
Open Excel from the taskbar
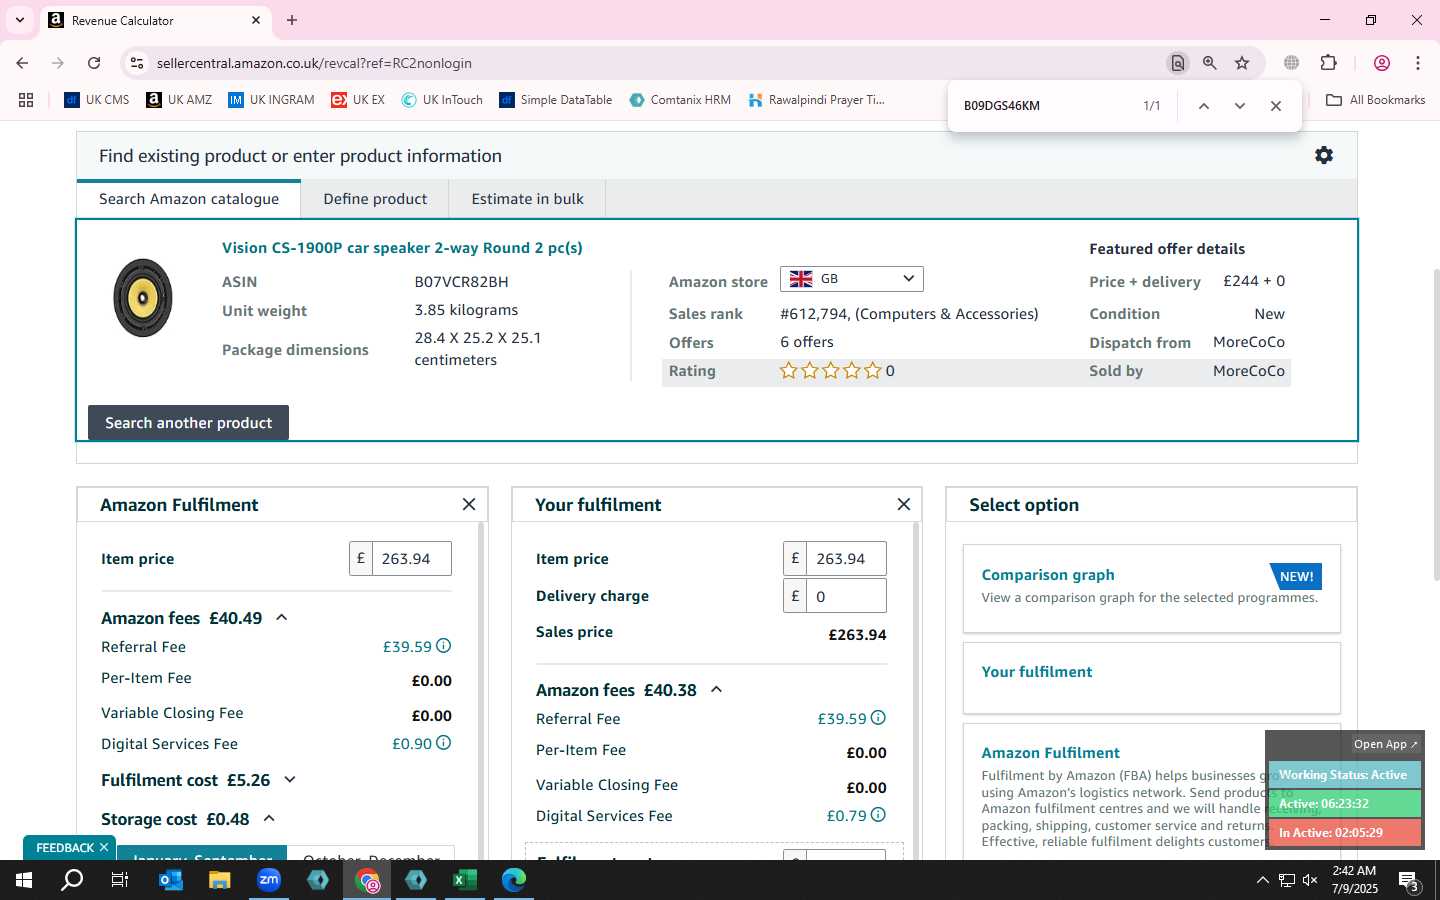click(x=464, y=880)
